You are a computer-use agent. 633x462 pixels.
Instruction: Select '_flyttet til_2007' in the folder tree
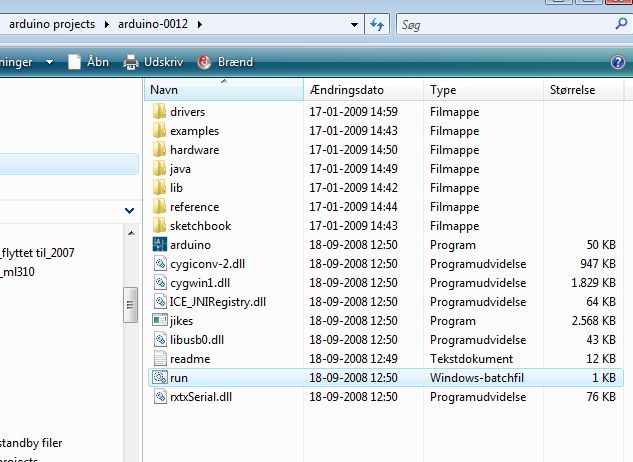pyautogui.click(x=38, y=253)
